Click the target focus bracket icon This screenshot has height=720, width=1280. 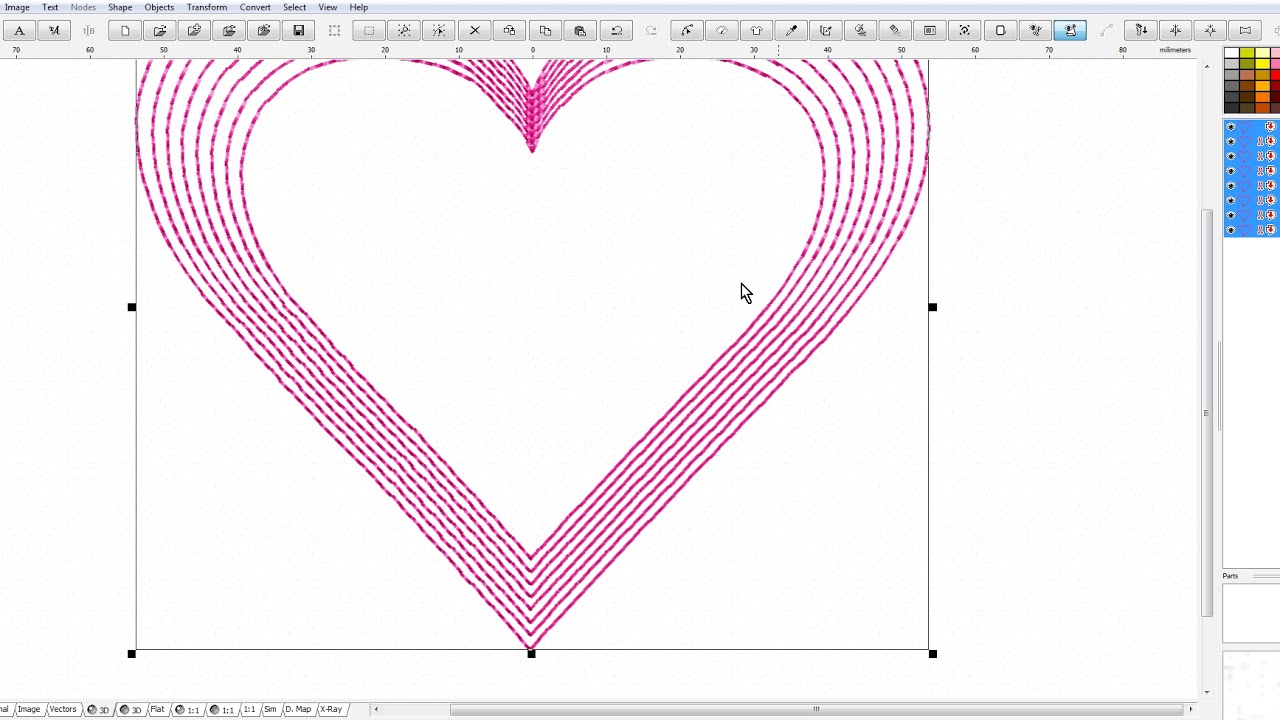tap(965, 30)
